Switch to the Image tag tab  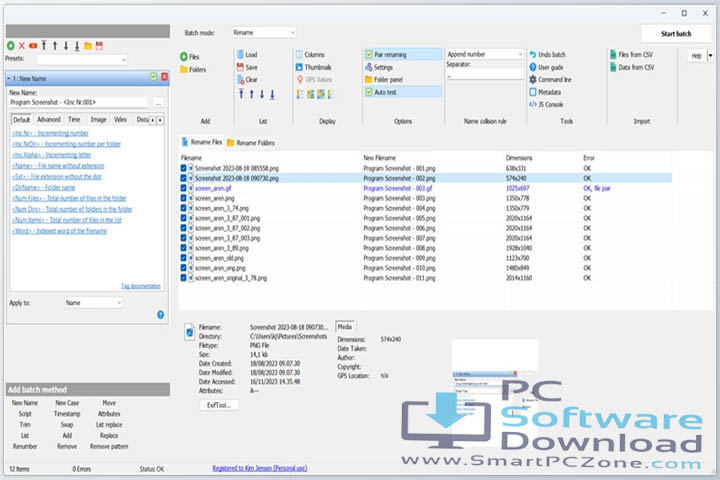(98, 119)
